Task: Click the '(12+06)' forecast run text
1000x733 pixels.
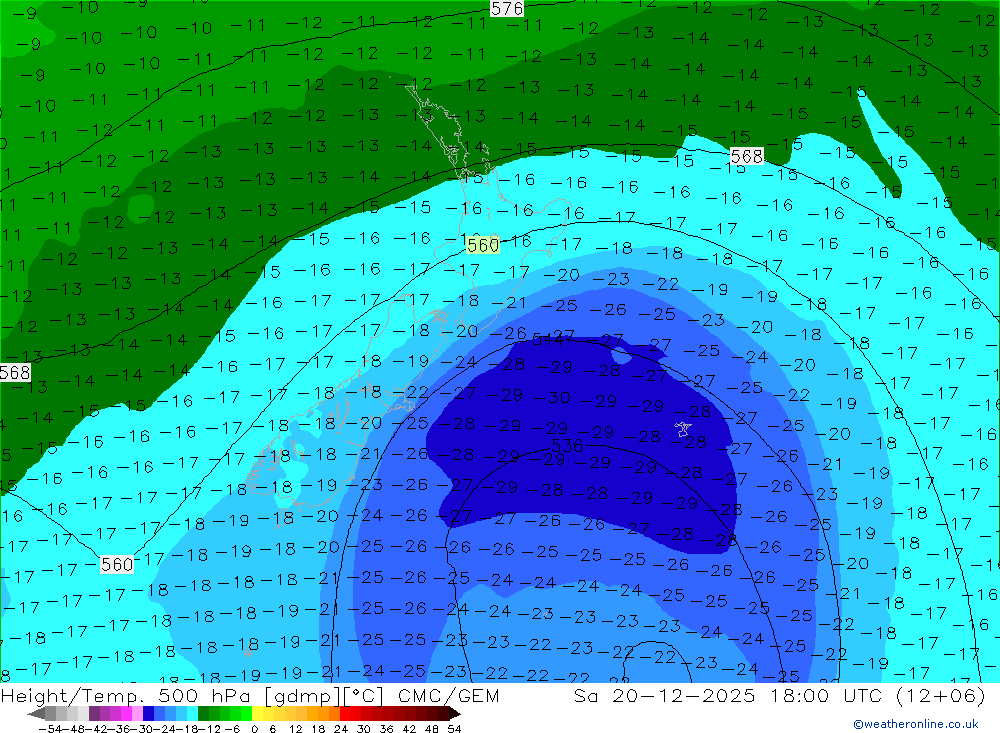Action: 940,695
